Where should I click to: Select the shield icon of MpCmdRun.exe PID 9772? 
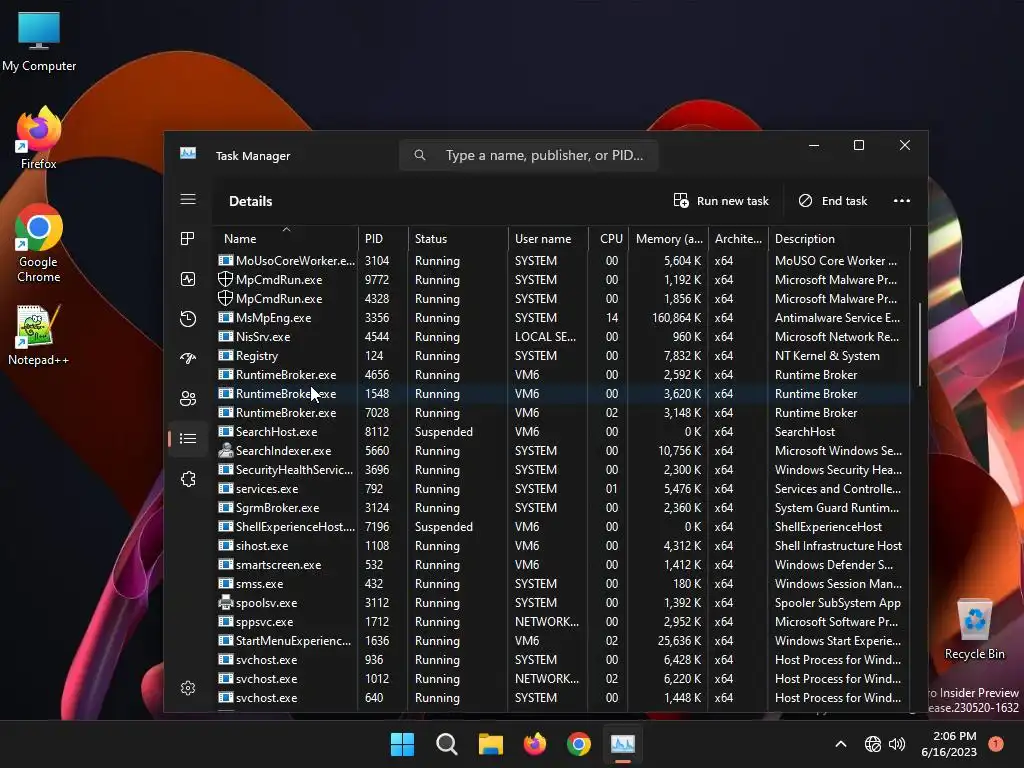[x=225, y=280]
